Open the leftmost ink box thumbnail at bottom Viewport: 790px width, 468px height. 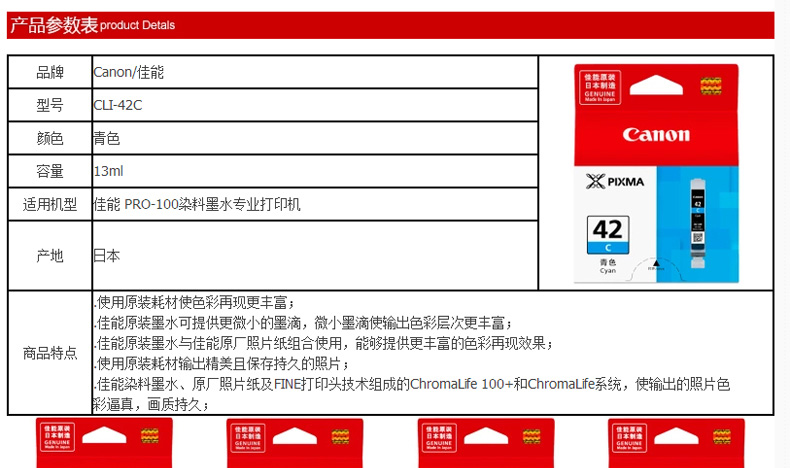pos(104,443)
